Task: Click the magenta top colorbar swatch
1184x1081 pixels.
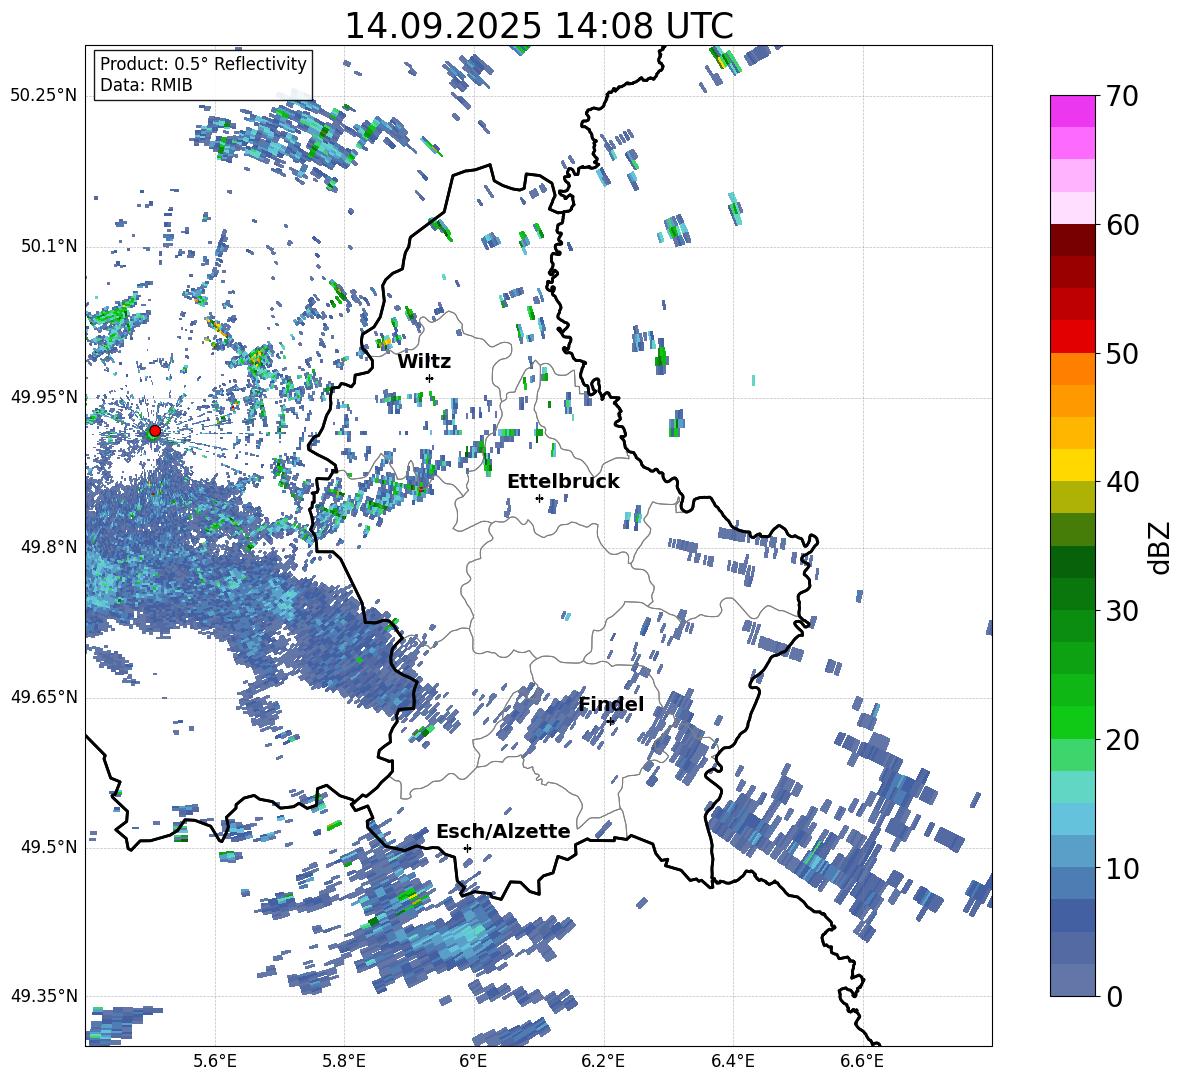Action: click(1072, 111)
